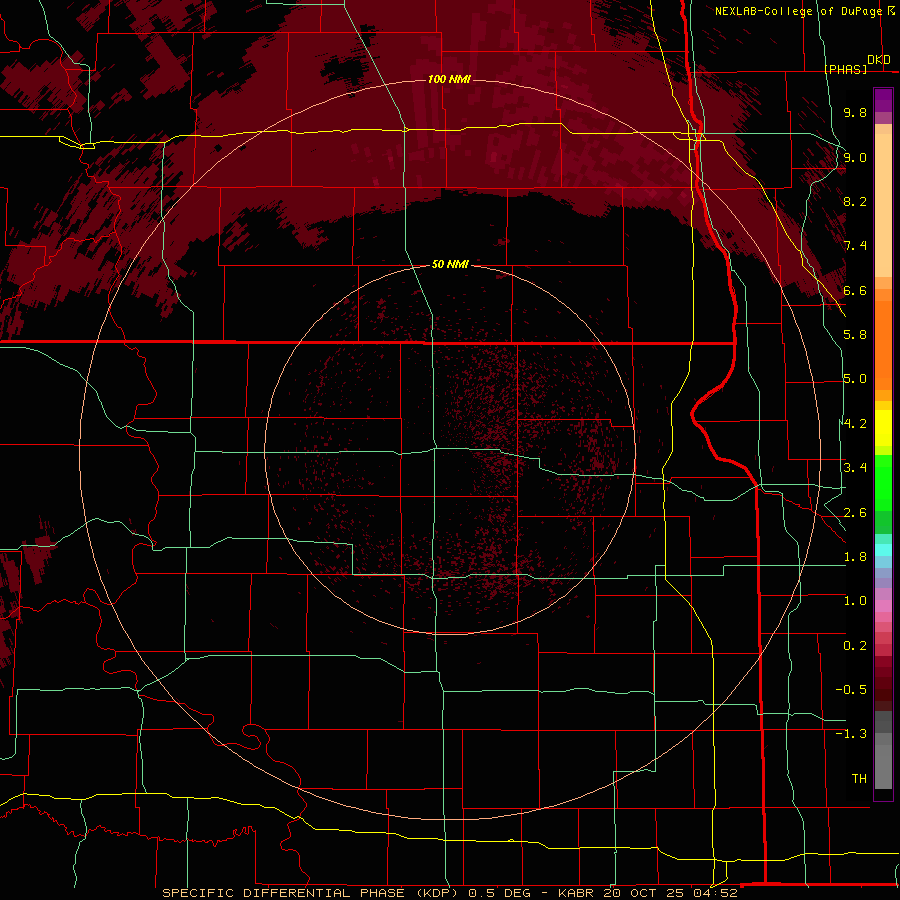Click the 2.6 scale label

(x=855, y=513)
